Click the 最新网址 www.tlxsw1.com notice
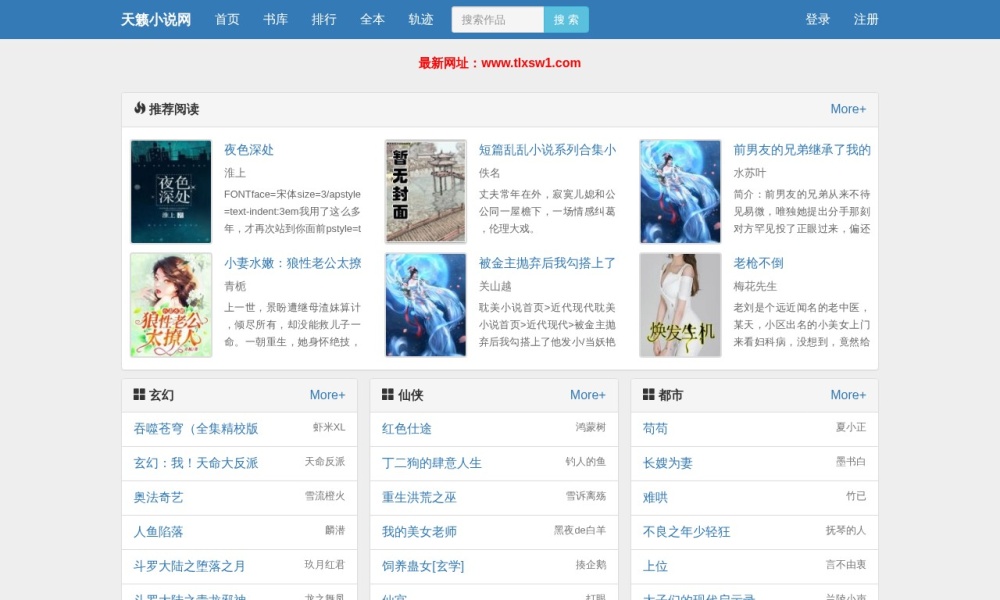Image resolution: width=1000 pixels, height=600 pixels. [499, 63]
